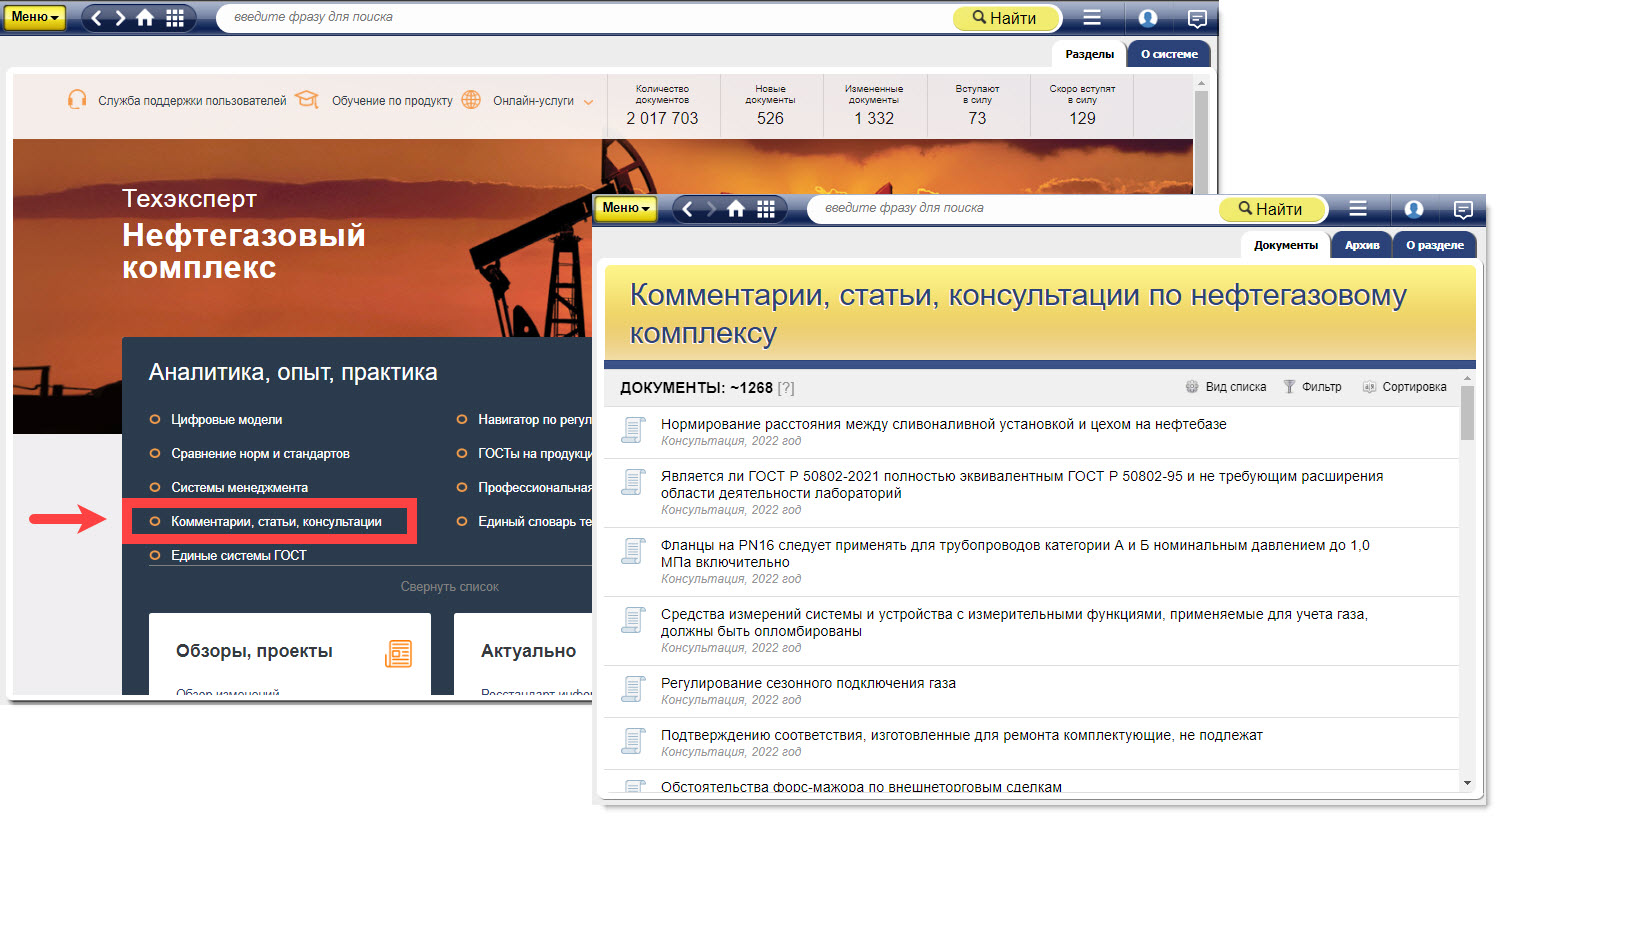Open the yellow Меню dropdown in the back window
This screenshot has height=925, width=1630.
(35, 17)
